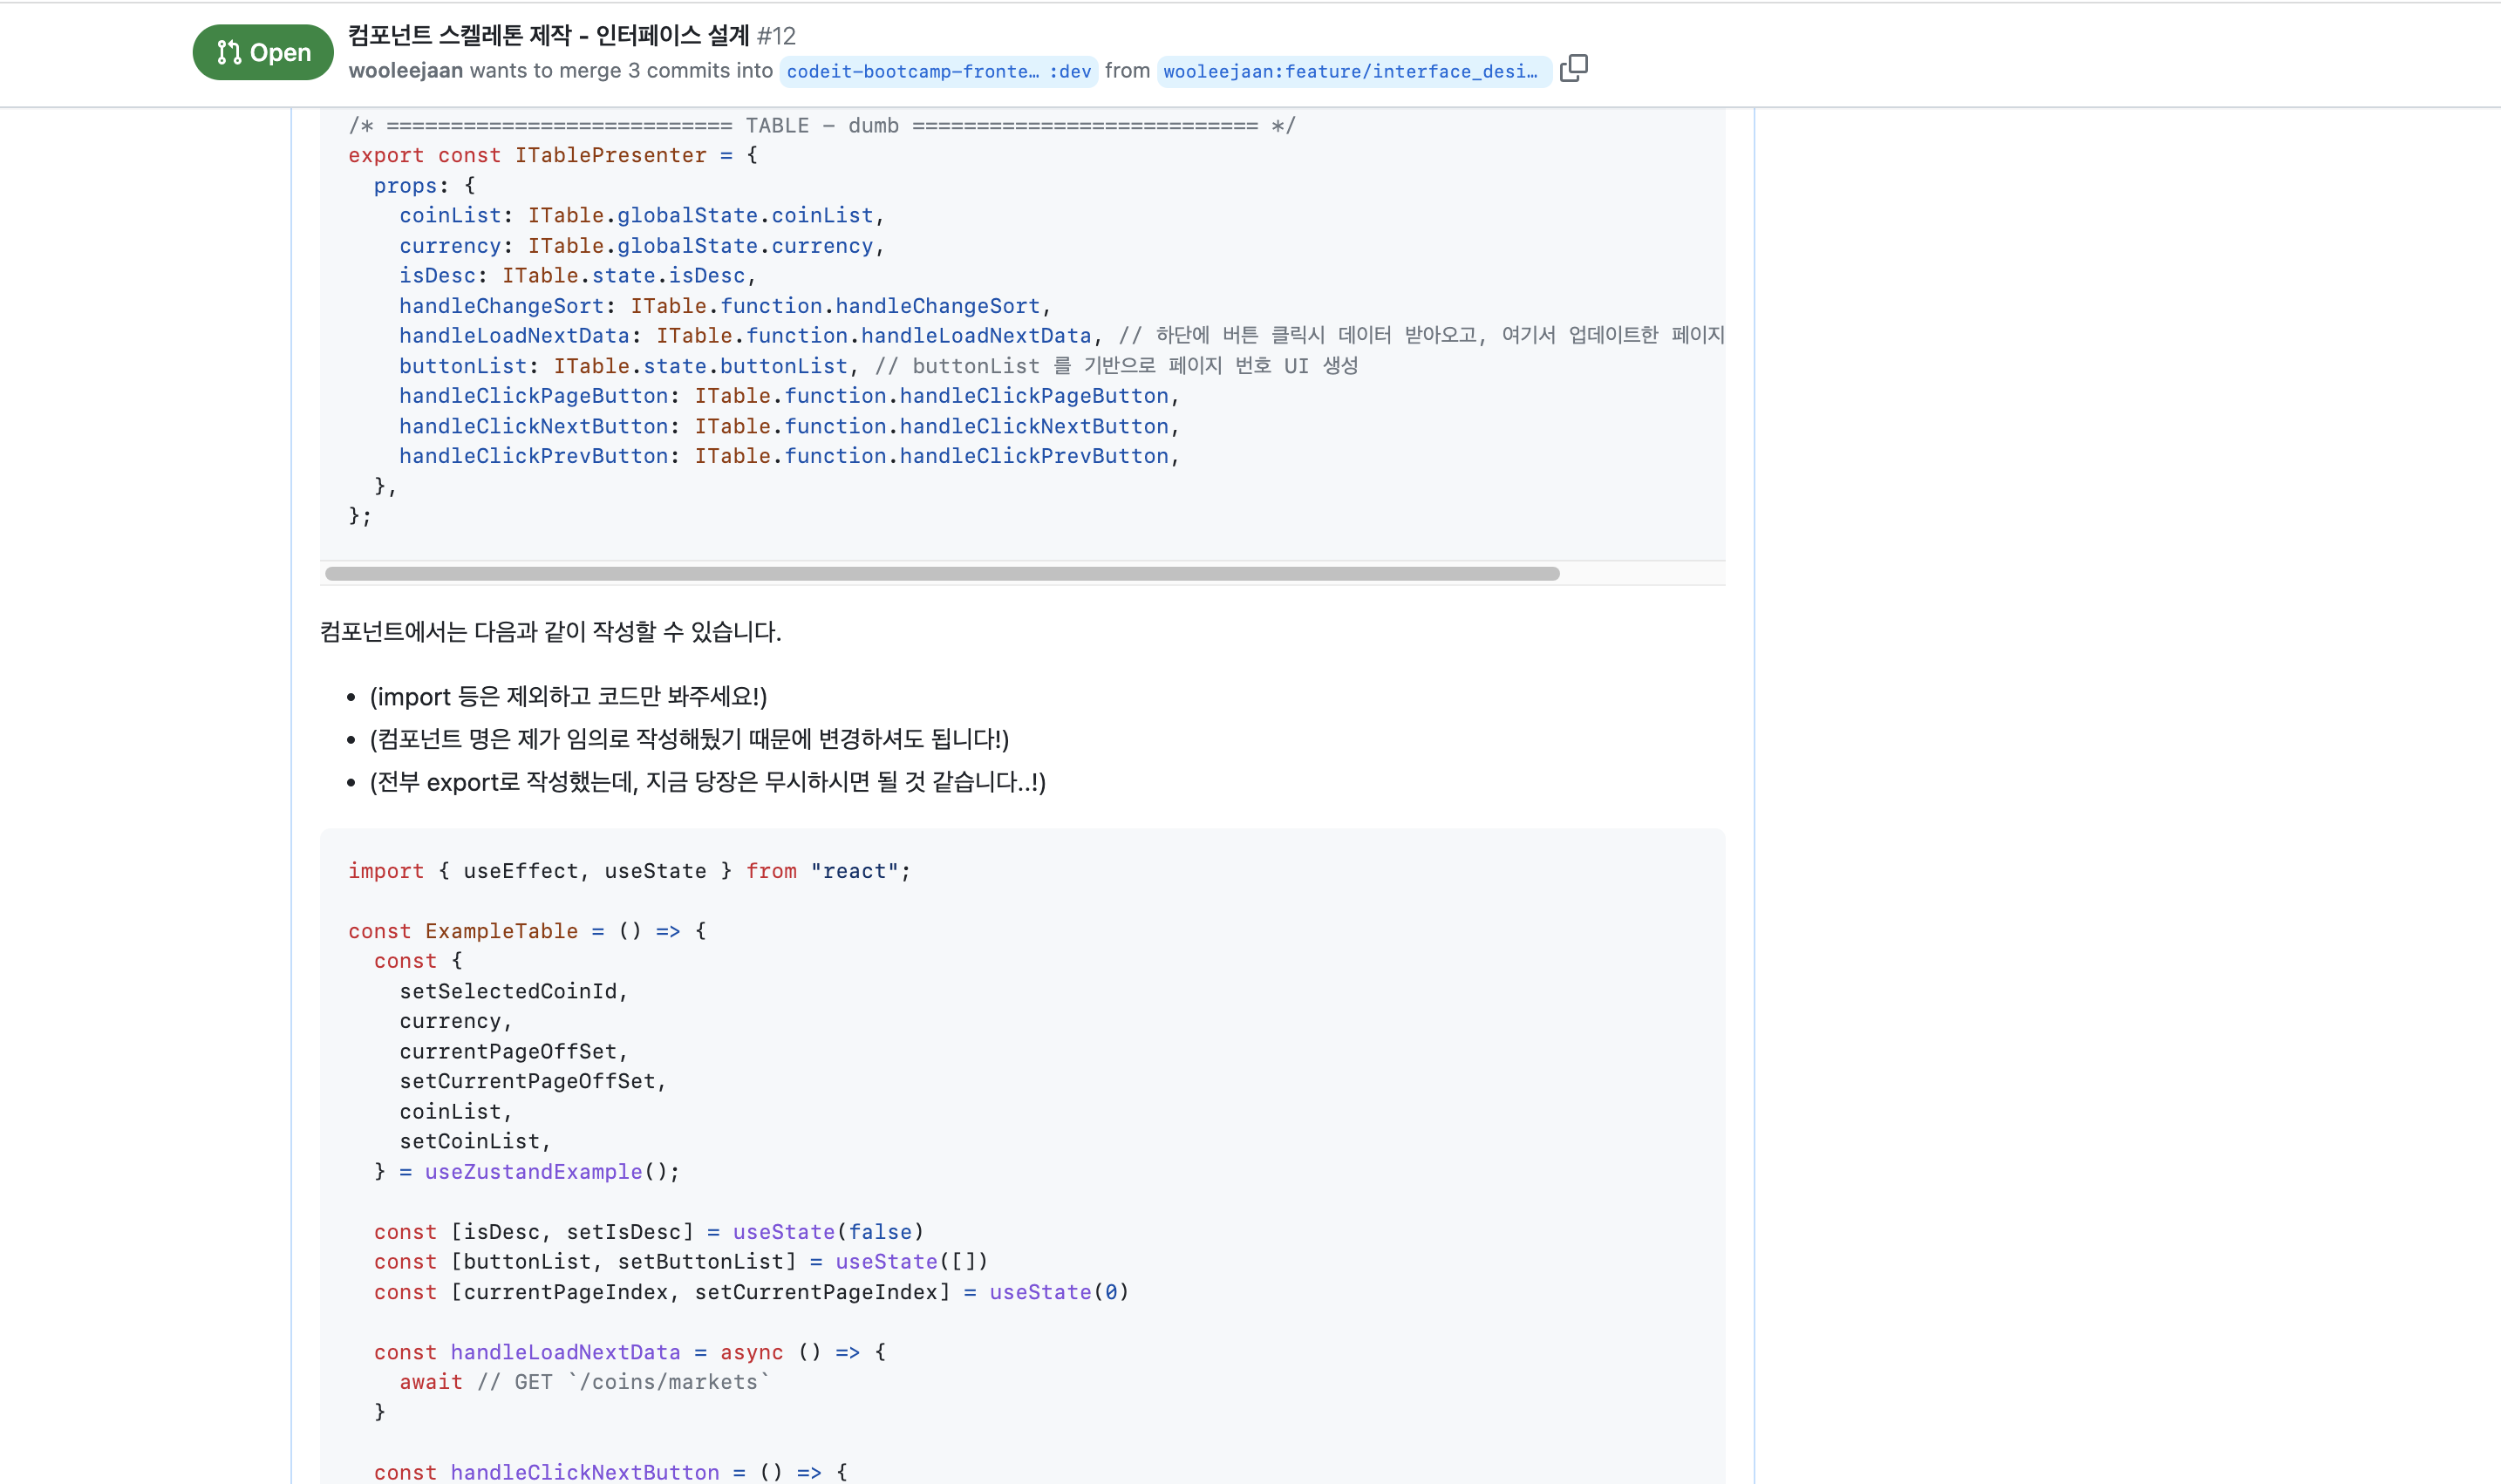Click the buttonList comment text in code

(1115, 366)
